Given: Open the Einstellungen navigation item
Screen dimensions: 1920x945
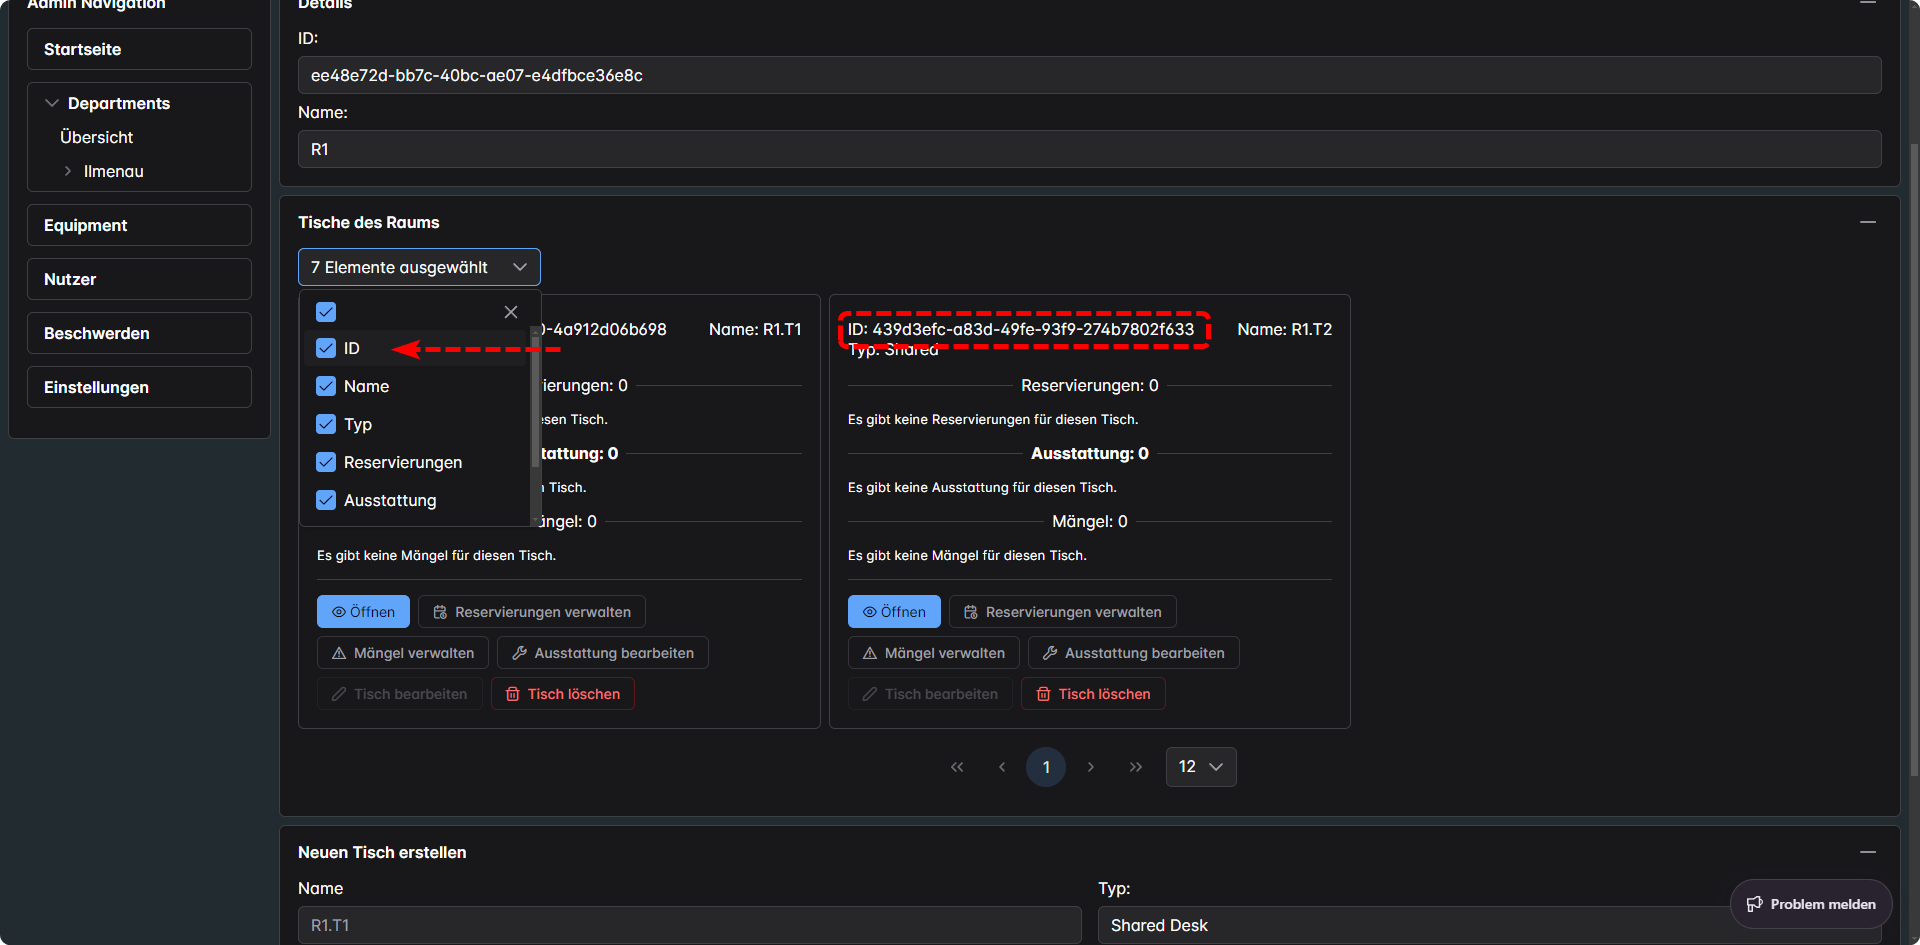Looking at the screenshot, I should (x=139, y=387).
